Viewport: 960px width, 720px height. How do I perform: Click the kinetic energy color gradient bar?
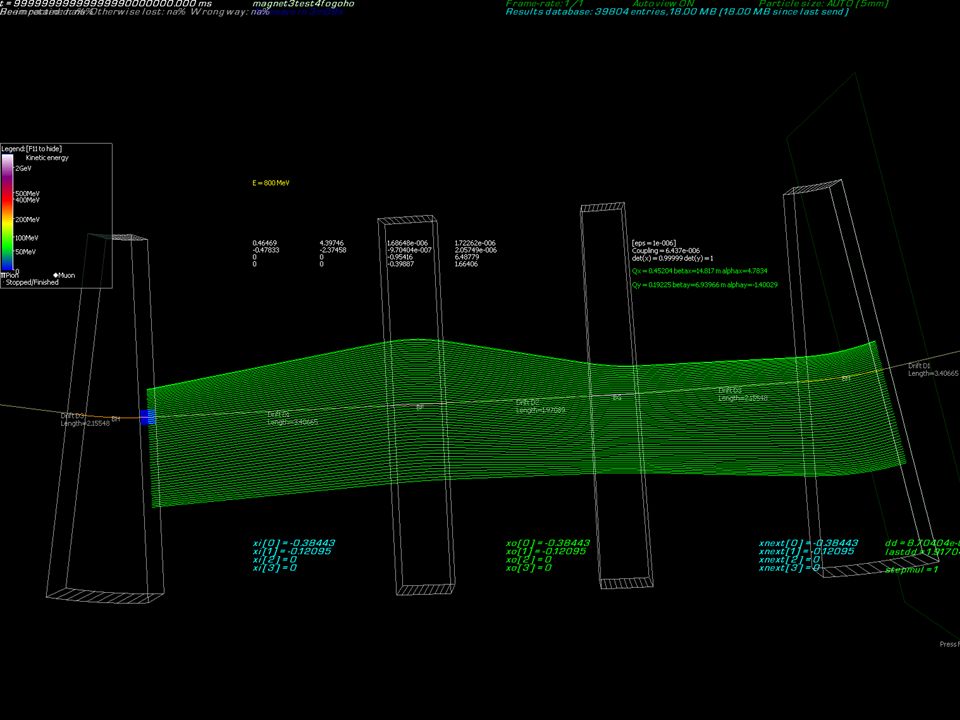point(7,212)
